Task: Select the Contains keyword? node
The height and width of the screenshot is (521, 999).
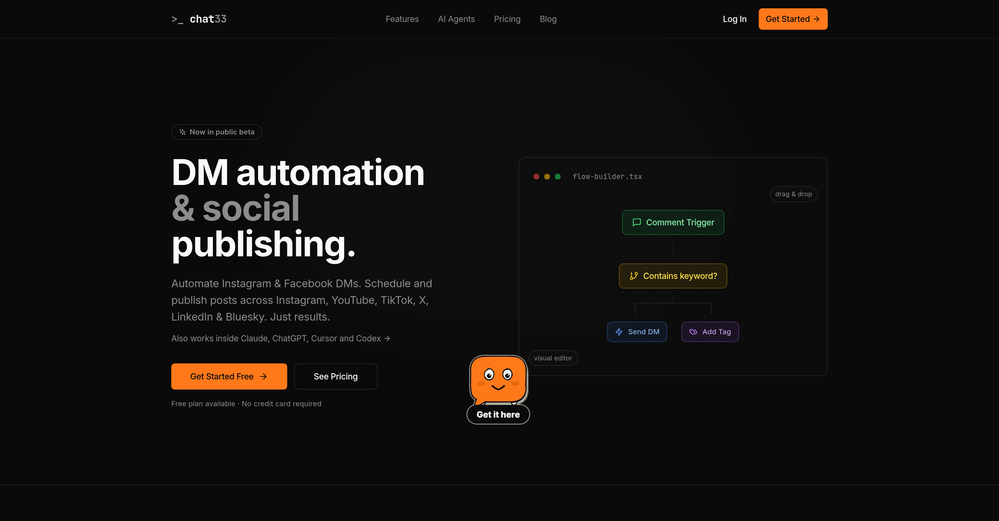Action: (x=673, y=276)
